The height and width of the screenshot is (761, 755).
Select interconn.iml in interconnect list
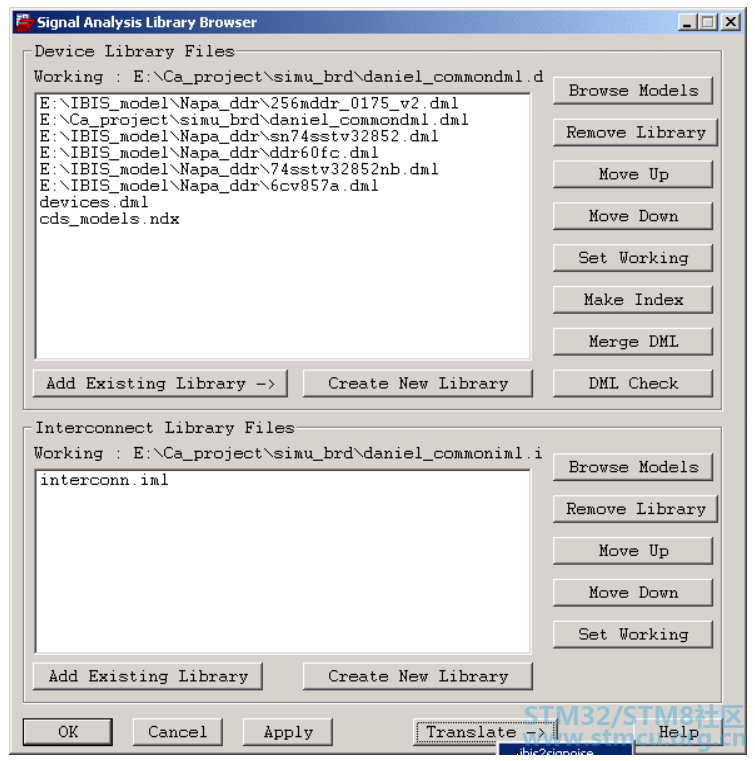(104, 480)
